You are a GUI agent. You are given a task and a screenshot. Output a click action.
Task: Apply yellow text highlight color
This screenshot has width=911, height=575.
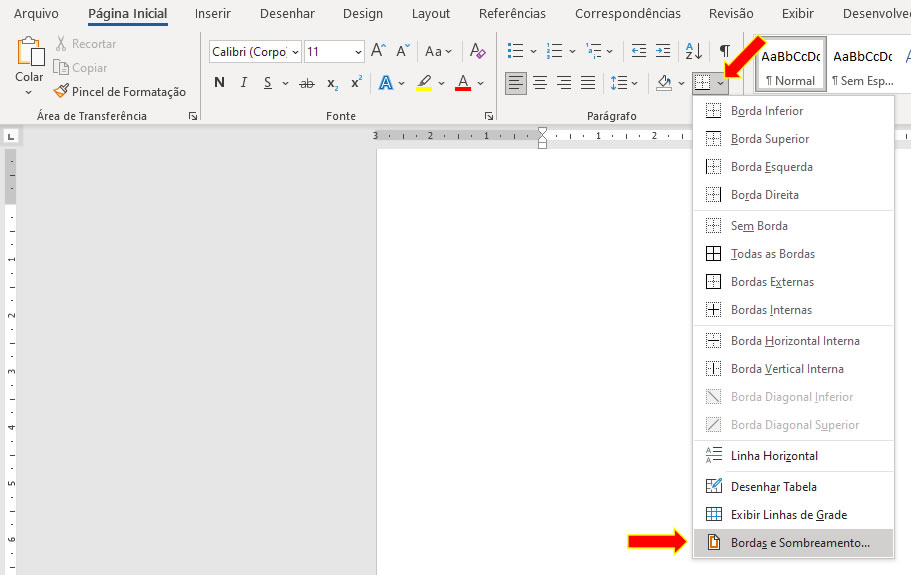pos(425,83)
